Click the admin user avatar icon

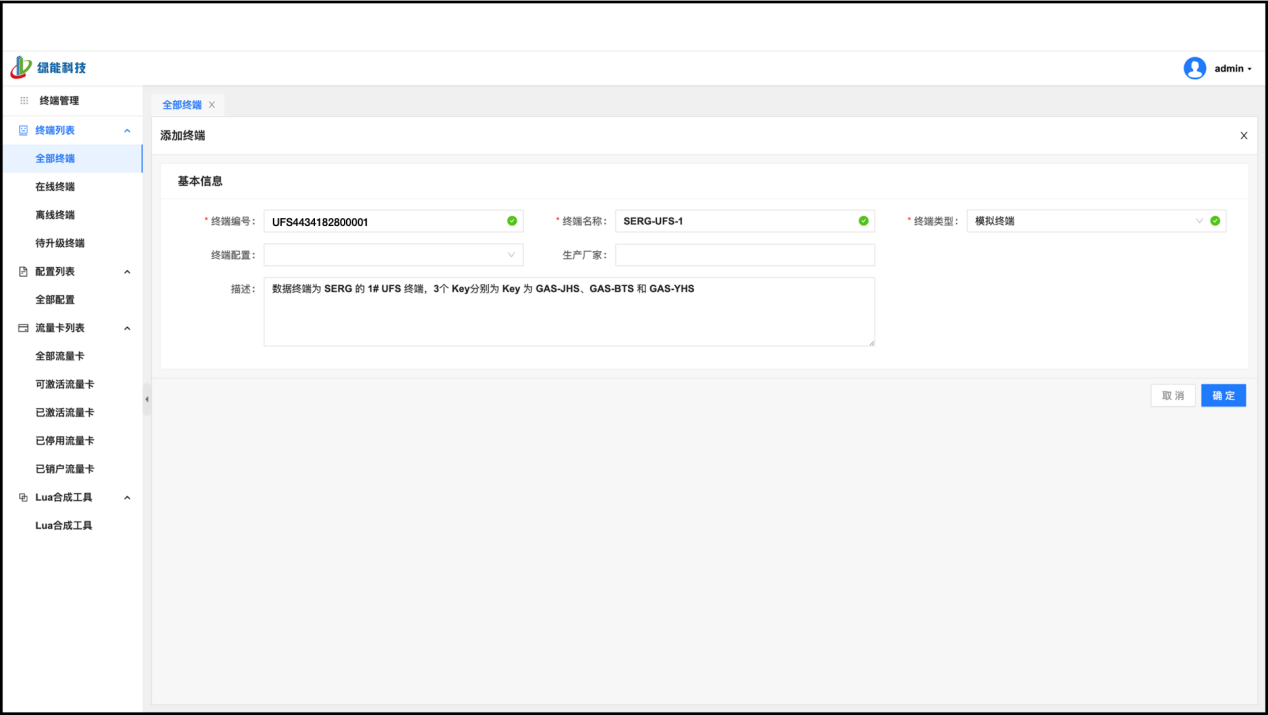pyautogui.click(x=1194, y=68)
